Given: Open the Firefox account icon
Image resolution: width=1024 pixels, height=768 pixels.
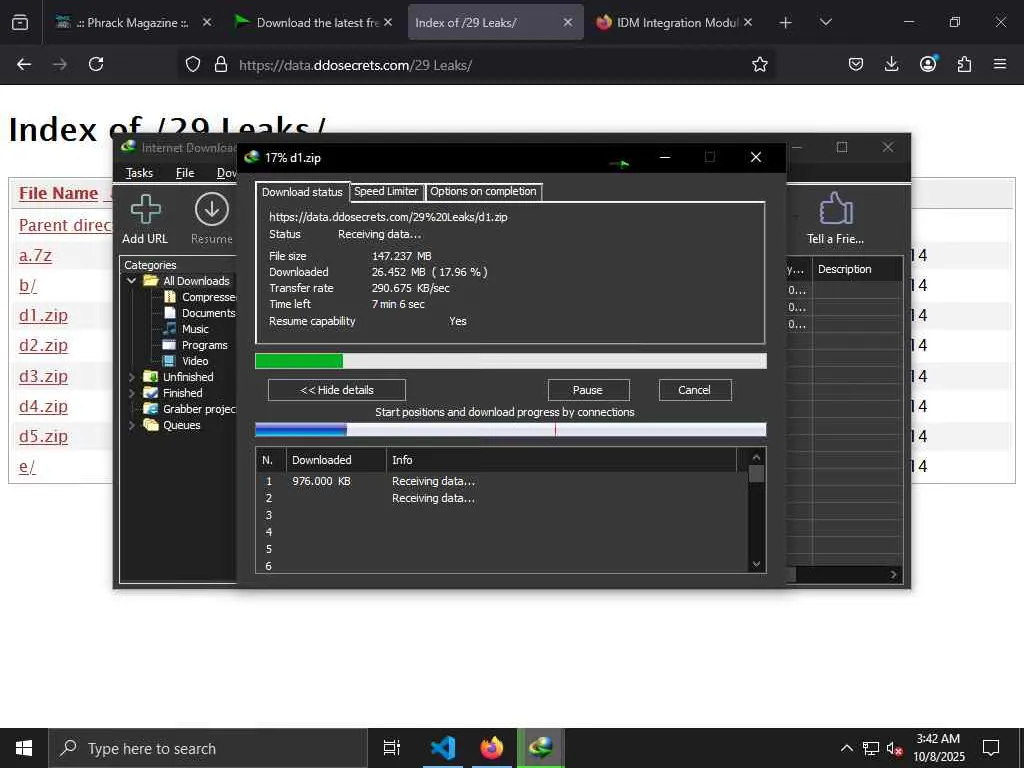Looking at the screenshot, I should coord(928,64).
